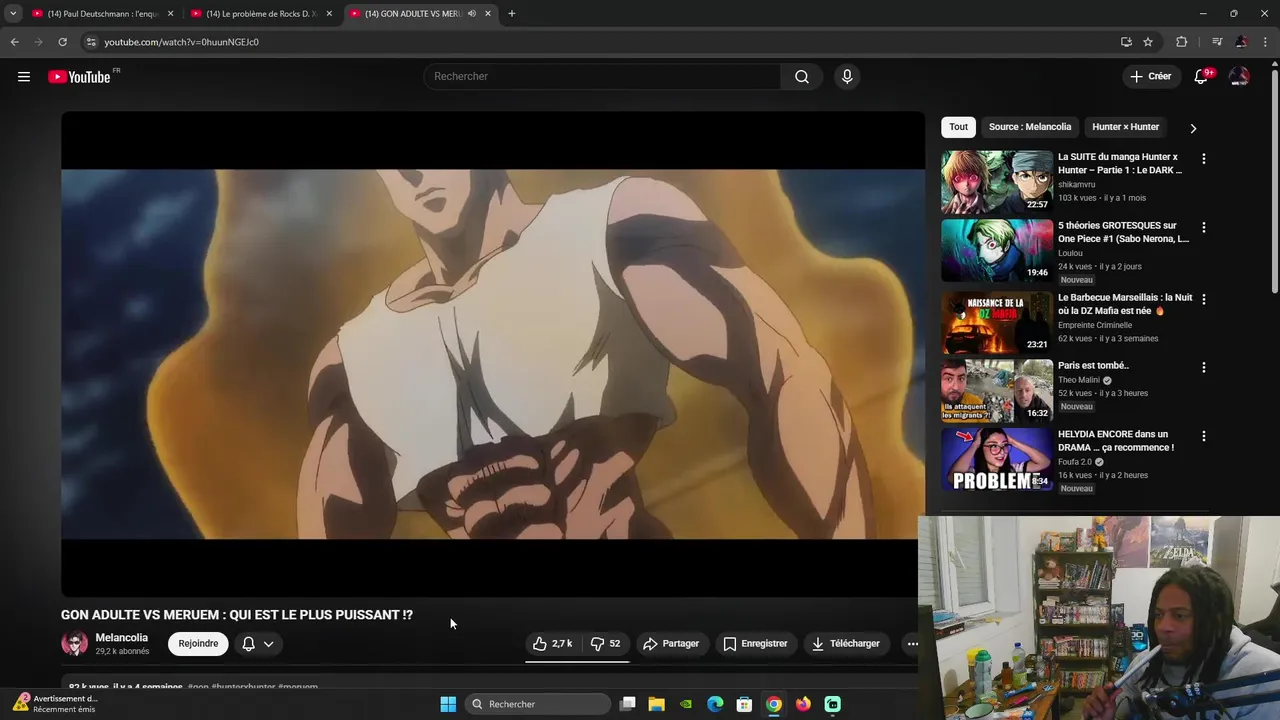
Task: Open more actions ellipsis beside Télécharger
Action: tap(912, 644)
